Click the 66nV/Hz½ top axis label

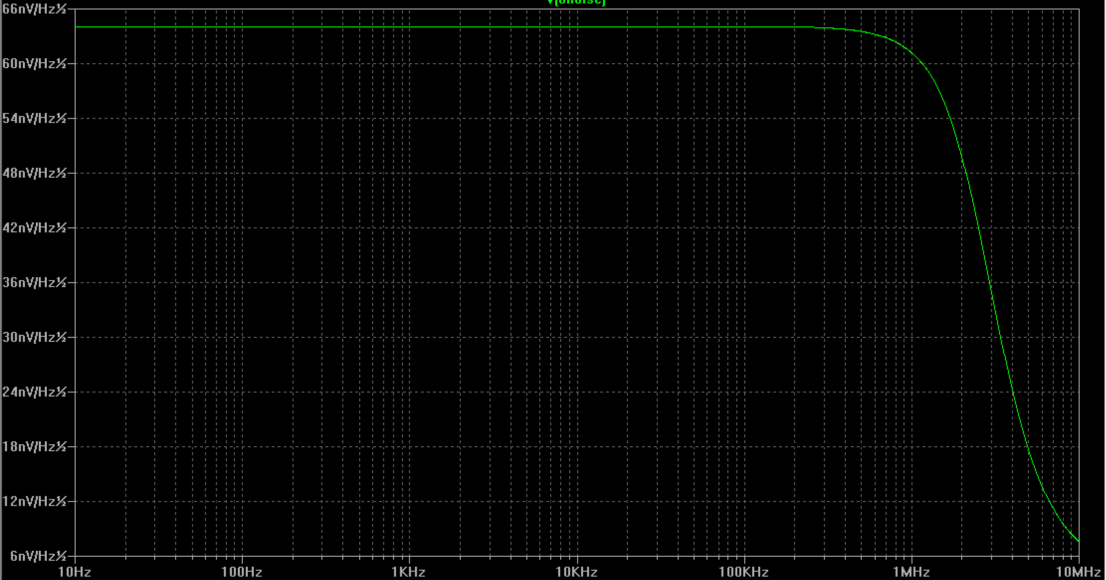35,9
